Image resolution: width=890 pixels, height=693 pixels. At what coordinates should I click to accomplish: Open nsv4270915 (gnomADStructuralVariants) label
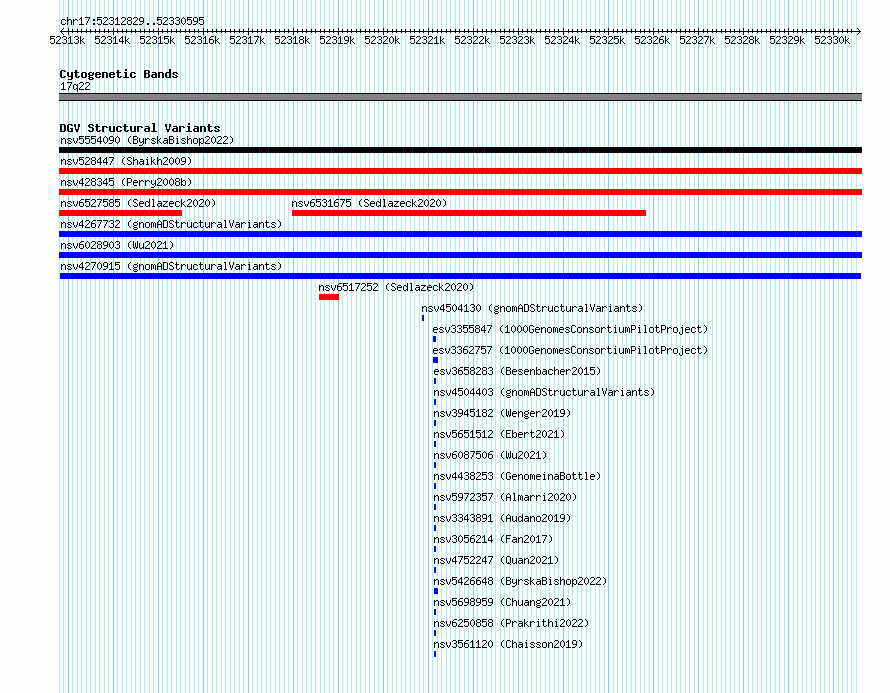(x=171, y=266)
